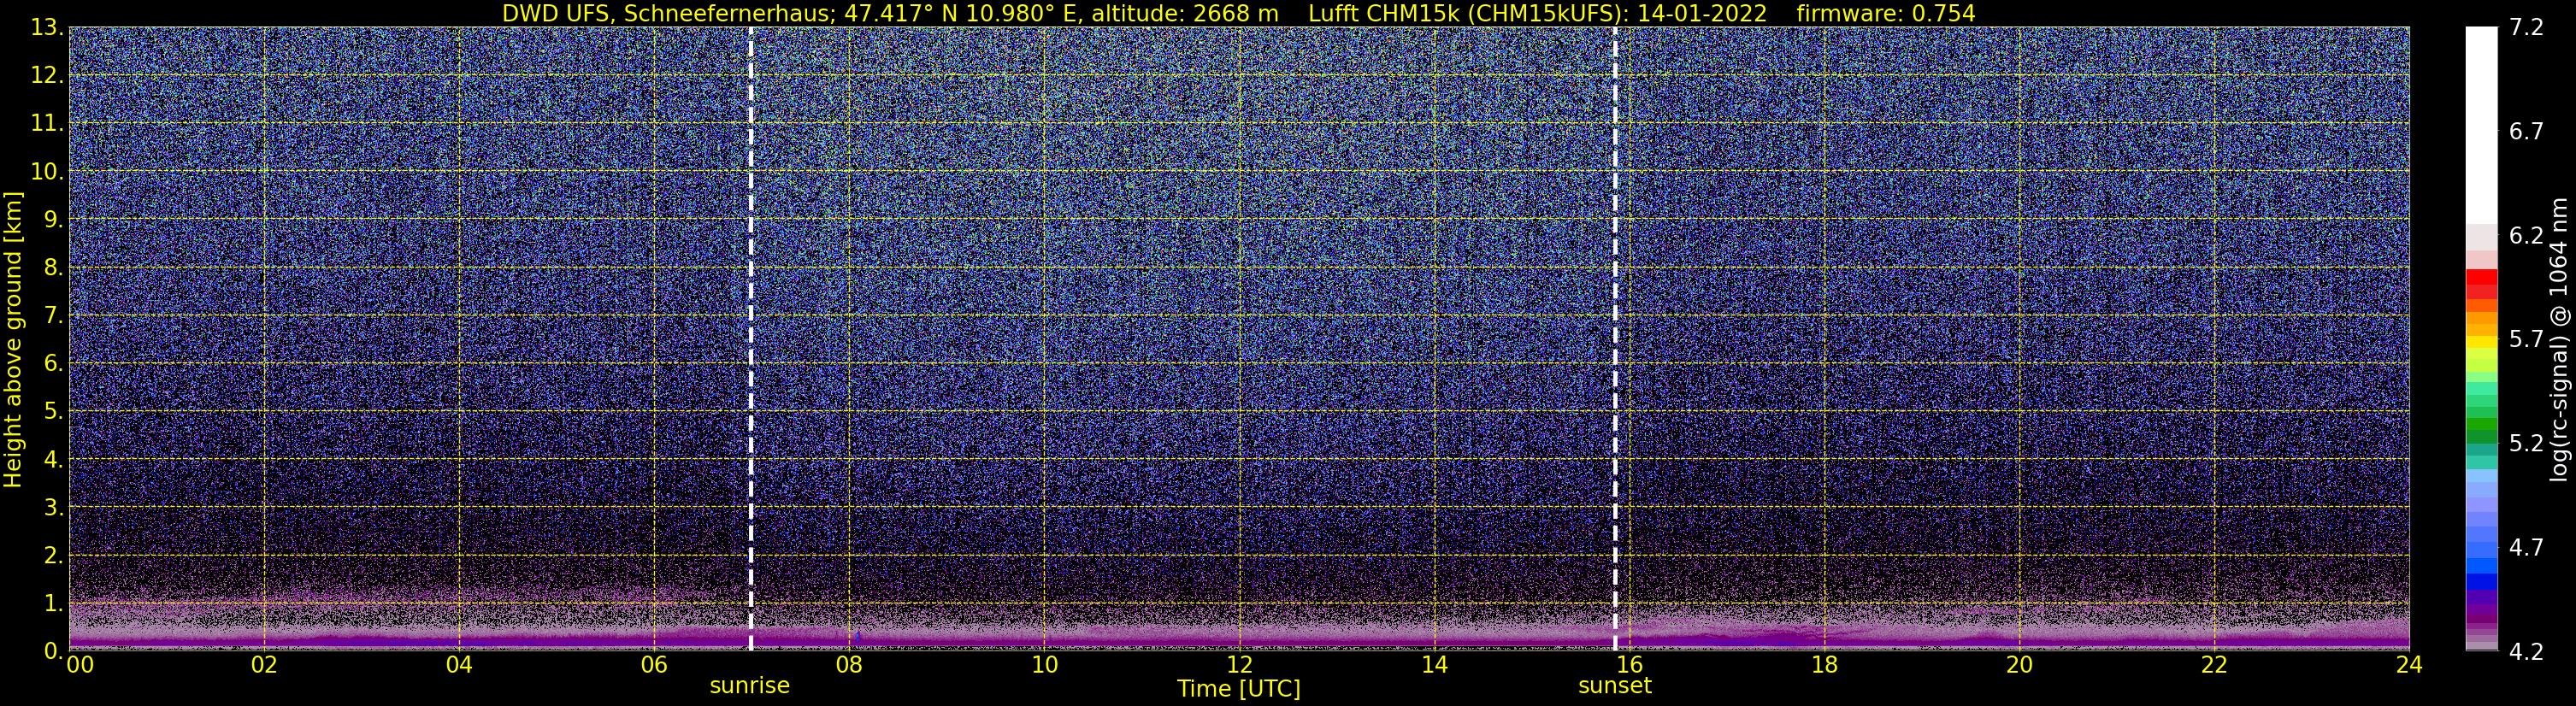Click the "1." tick on the height axis
This screenshot has height=706, width=2576.
pos(53,604)
